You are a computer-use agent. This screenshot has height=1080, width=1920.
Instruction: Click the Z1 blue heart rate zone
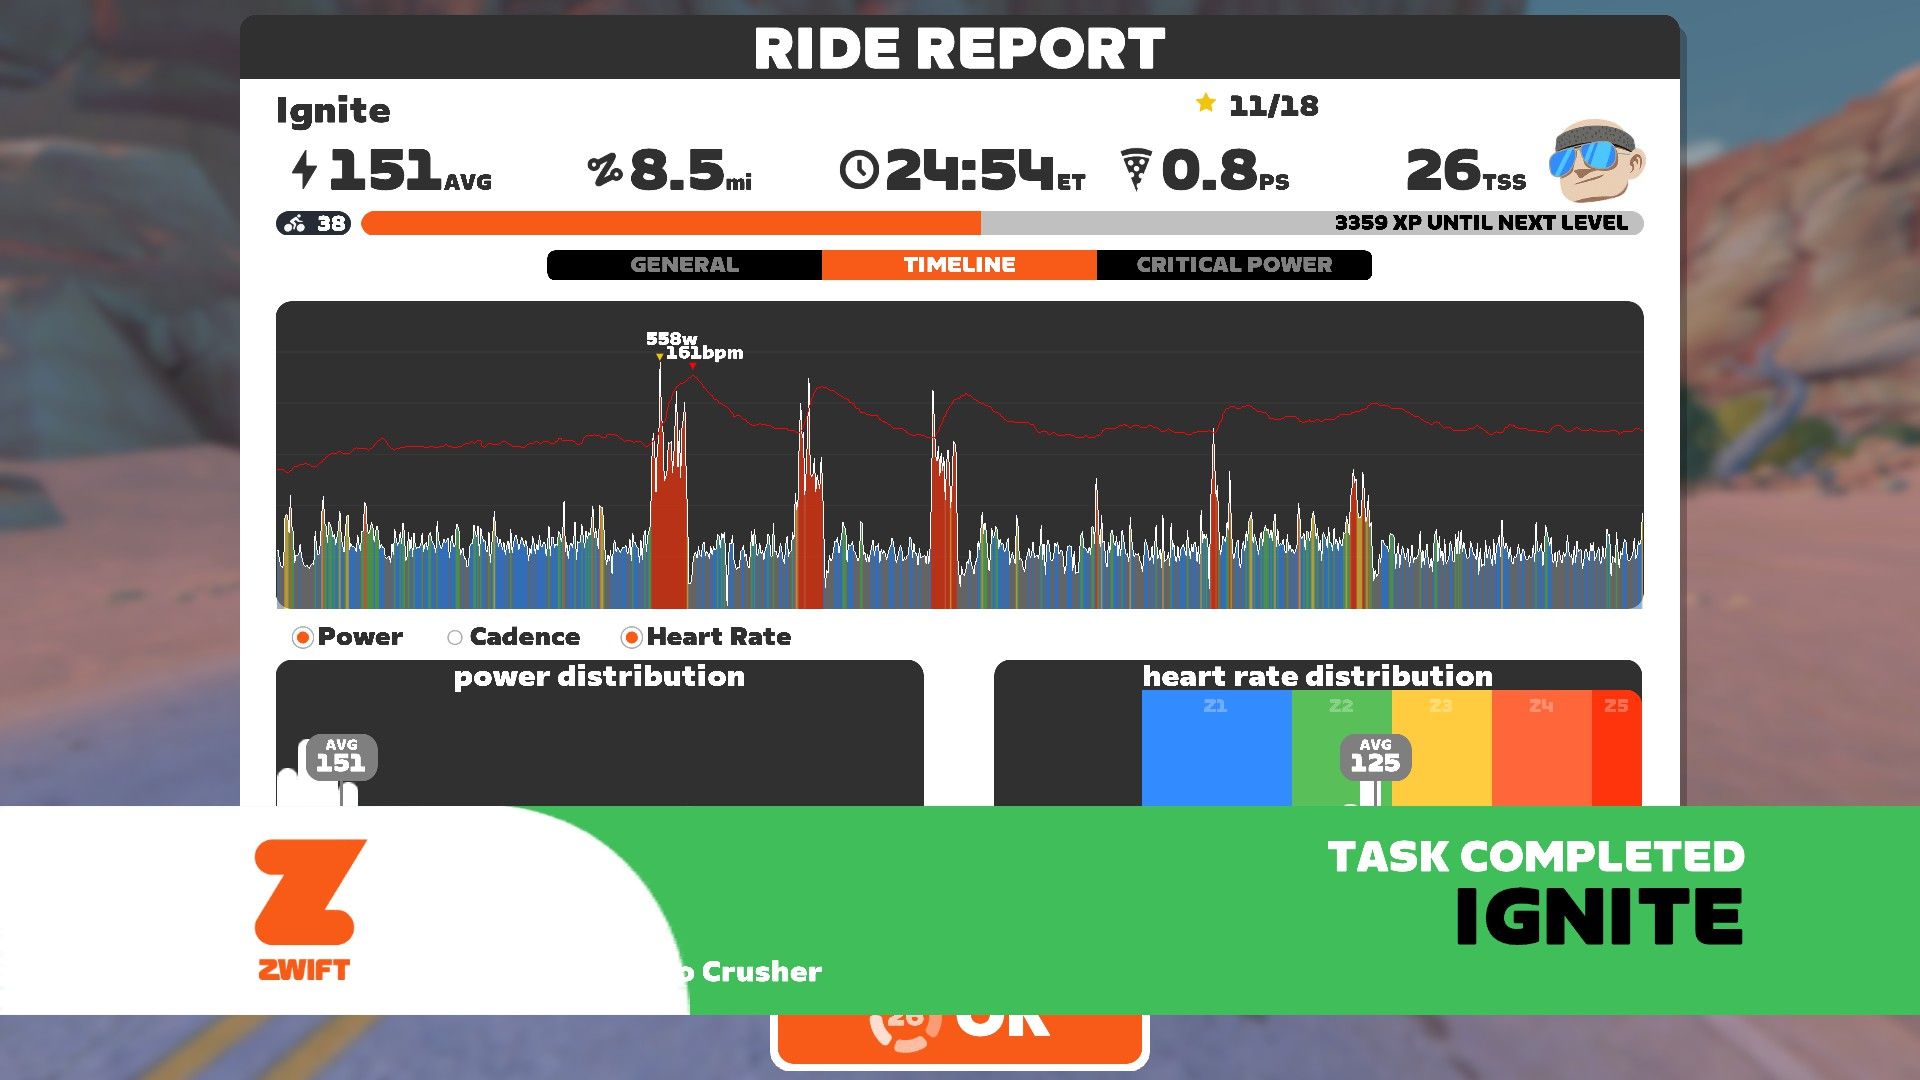click(x=1217, y=748)
